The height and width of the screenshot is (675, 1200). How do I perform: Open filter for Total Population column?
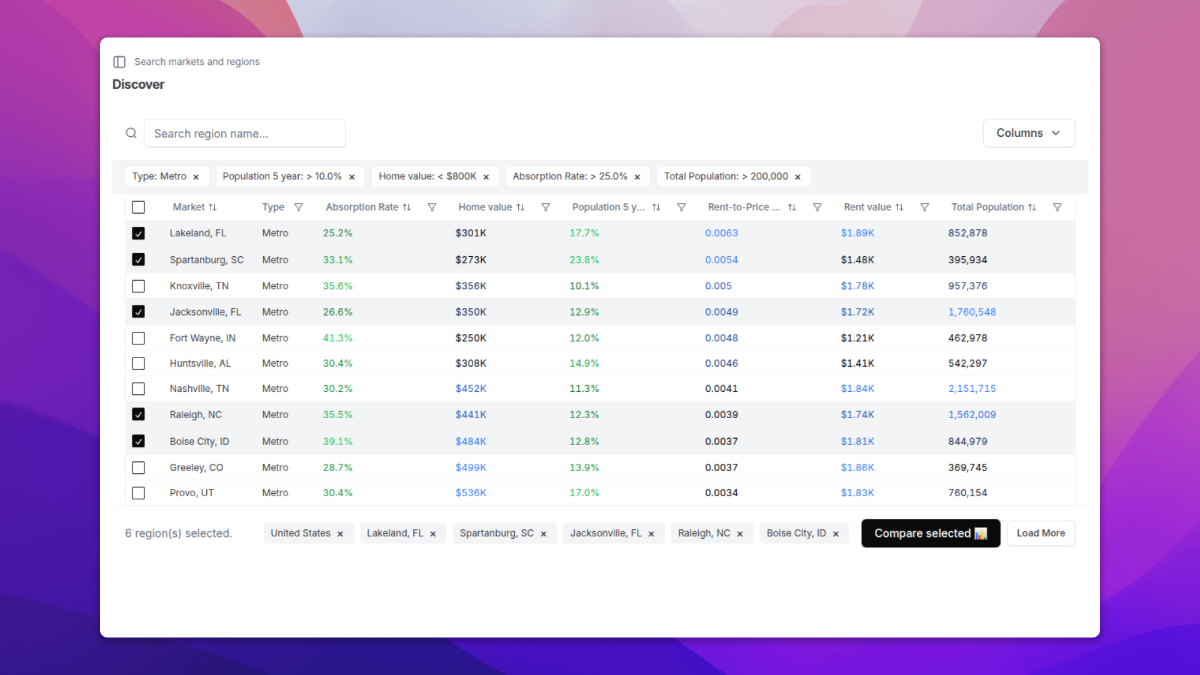(x=1057, y=208)
